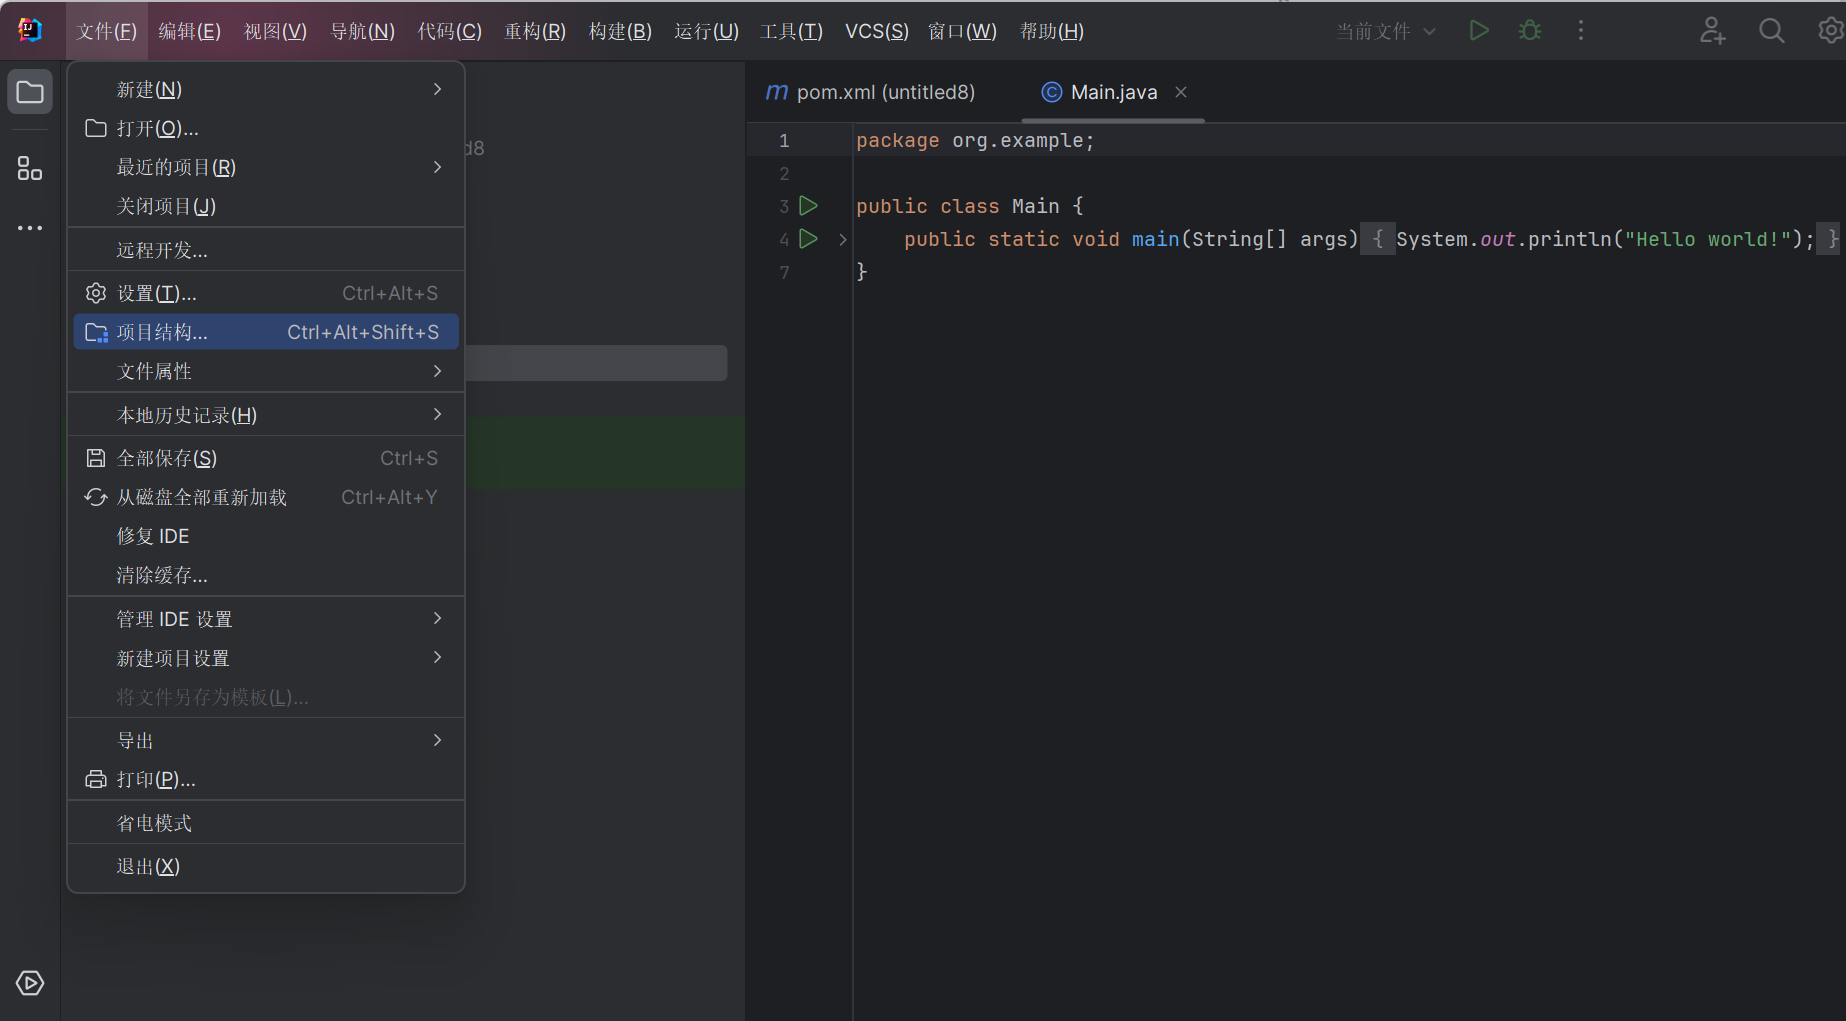Open the 窗口(W) menu
1846x1021 pixels.
point(962,31)
